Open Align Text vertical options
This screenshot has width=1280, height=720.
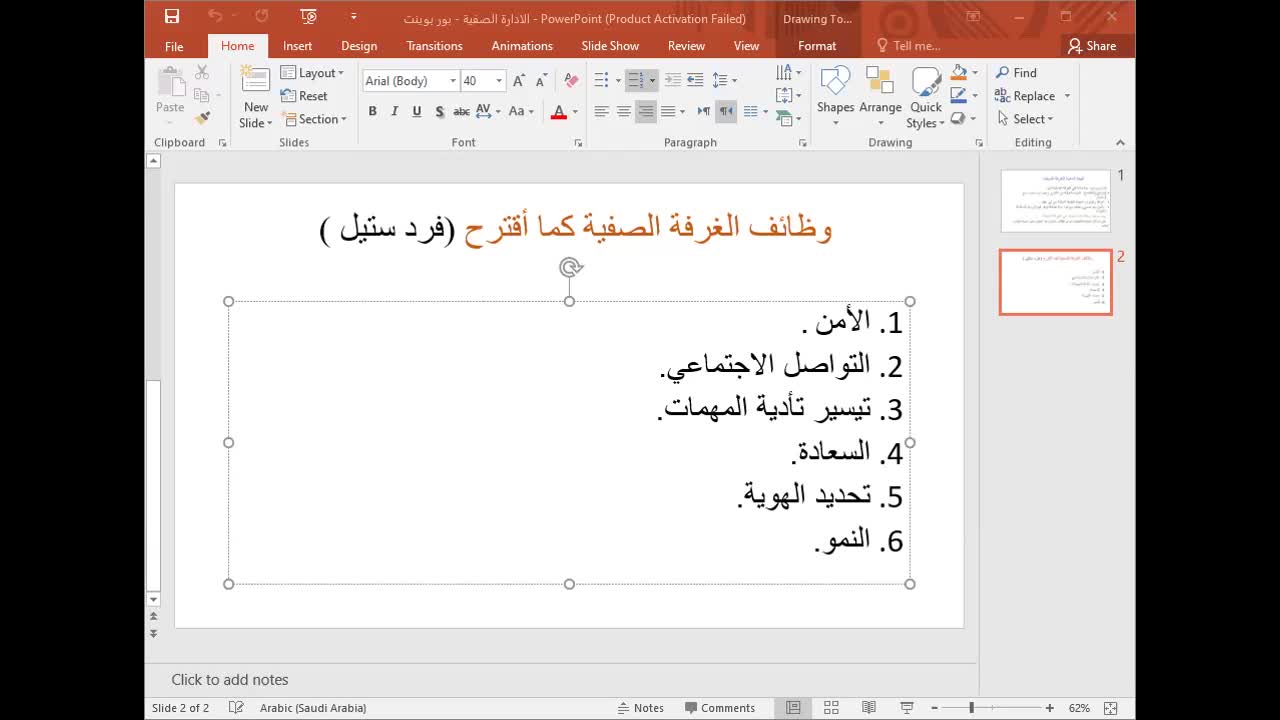point(789,95)
